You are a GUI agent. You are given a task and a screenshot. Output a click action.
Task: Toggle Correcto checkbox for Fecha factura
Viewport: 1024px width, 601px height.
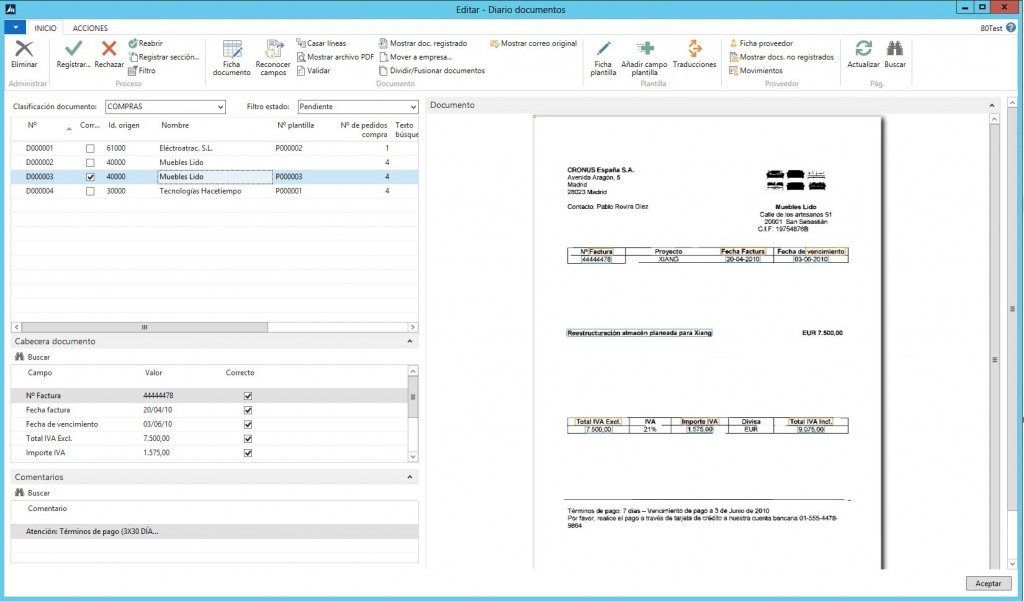248,410
